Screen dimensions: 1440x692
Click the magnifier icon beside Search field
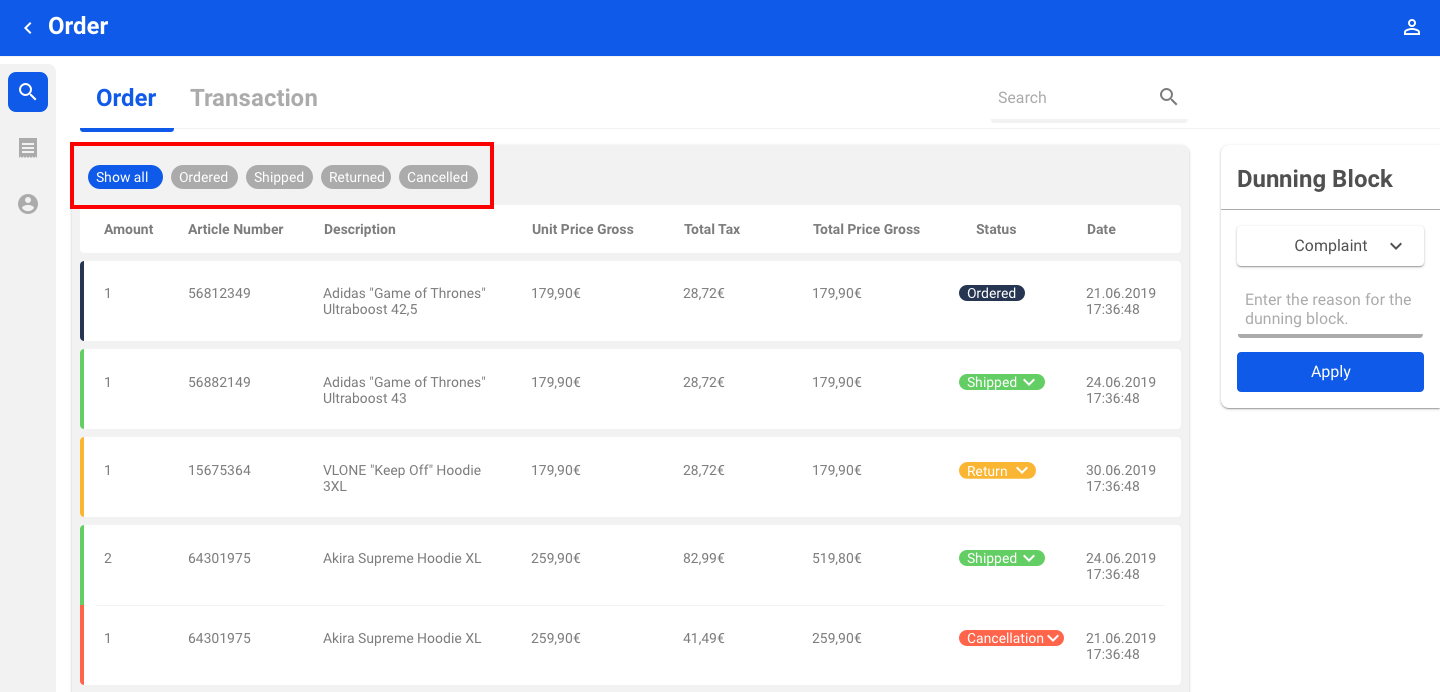point(1168,97)
